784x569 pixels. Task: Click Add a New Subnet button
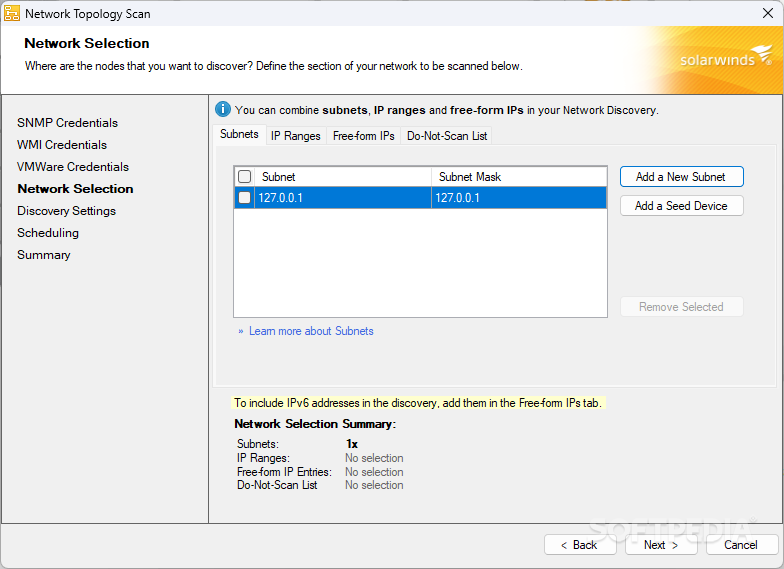(682, 176)
